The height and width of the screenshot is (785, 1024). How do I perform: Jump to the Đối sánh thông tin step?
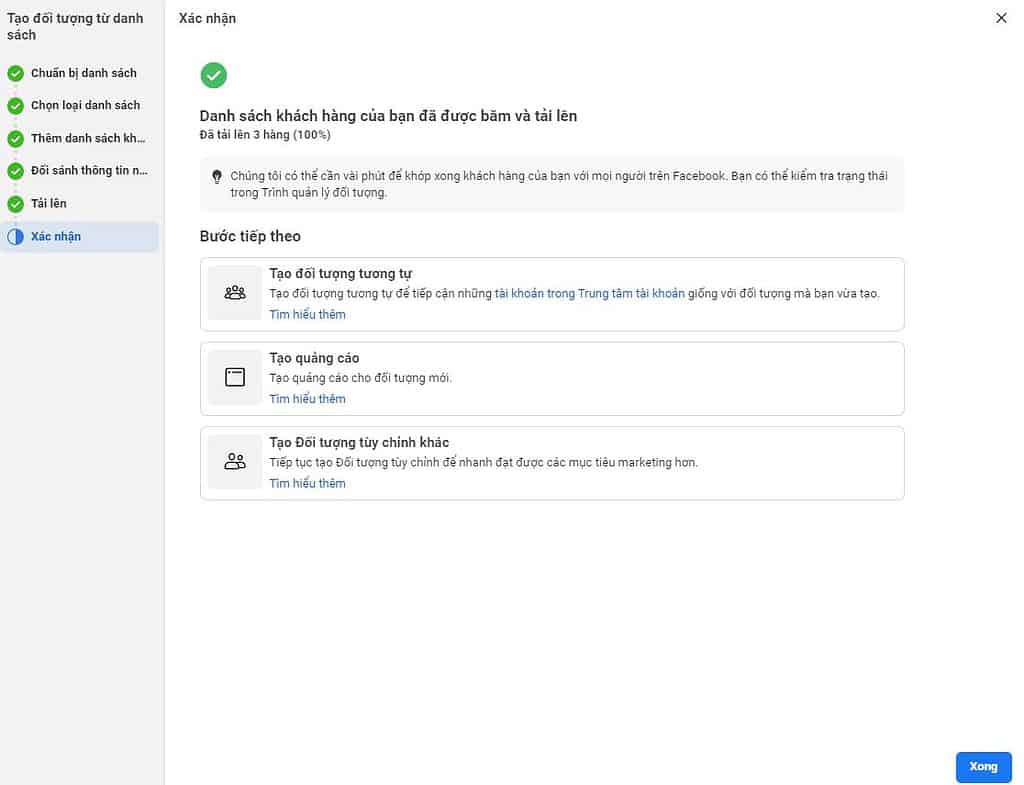88,170
